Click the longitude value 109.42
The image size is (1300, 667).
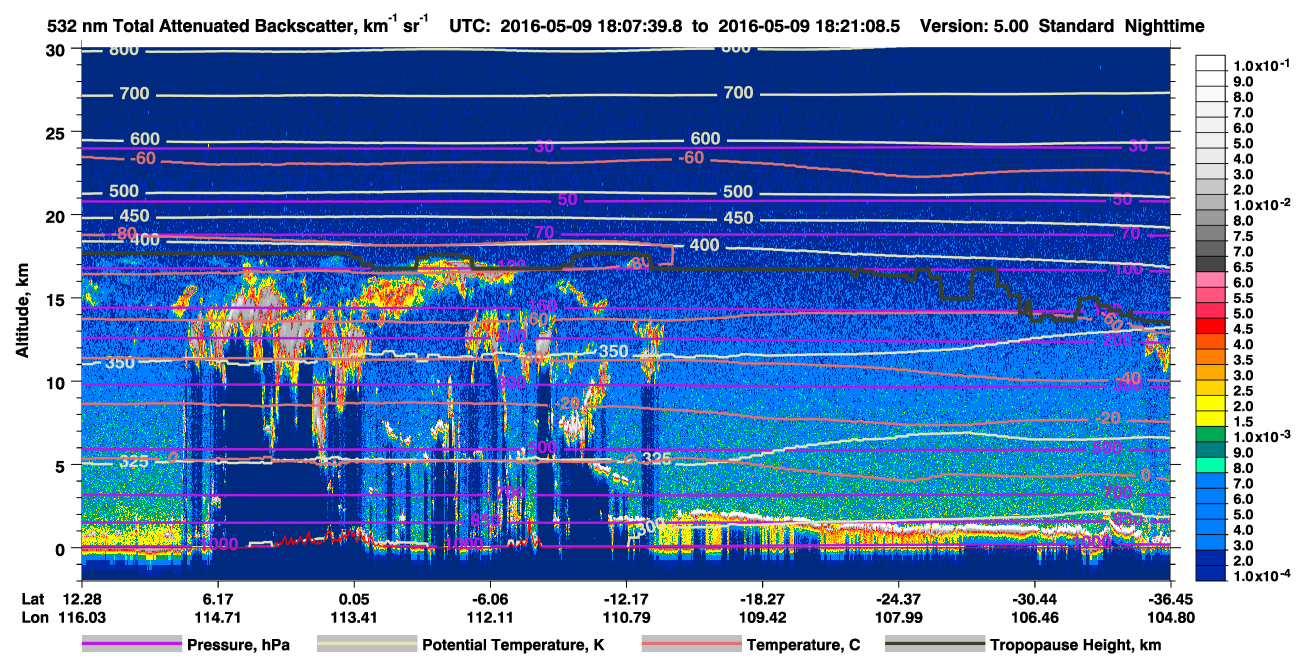[x=762, y=617]
